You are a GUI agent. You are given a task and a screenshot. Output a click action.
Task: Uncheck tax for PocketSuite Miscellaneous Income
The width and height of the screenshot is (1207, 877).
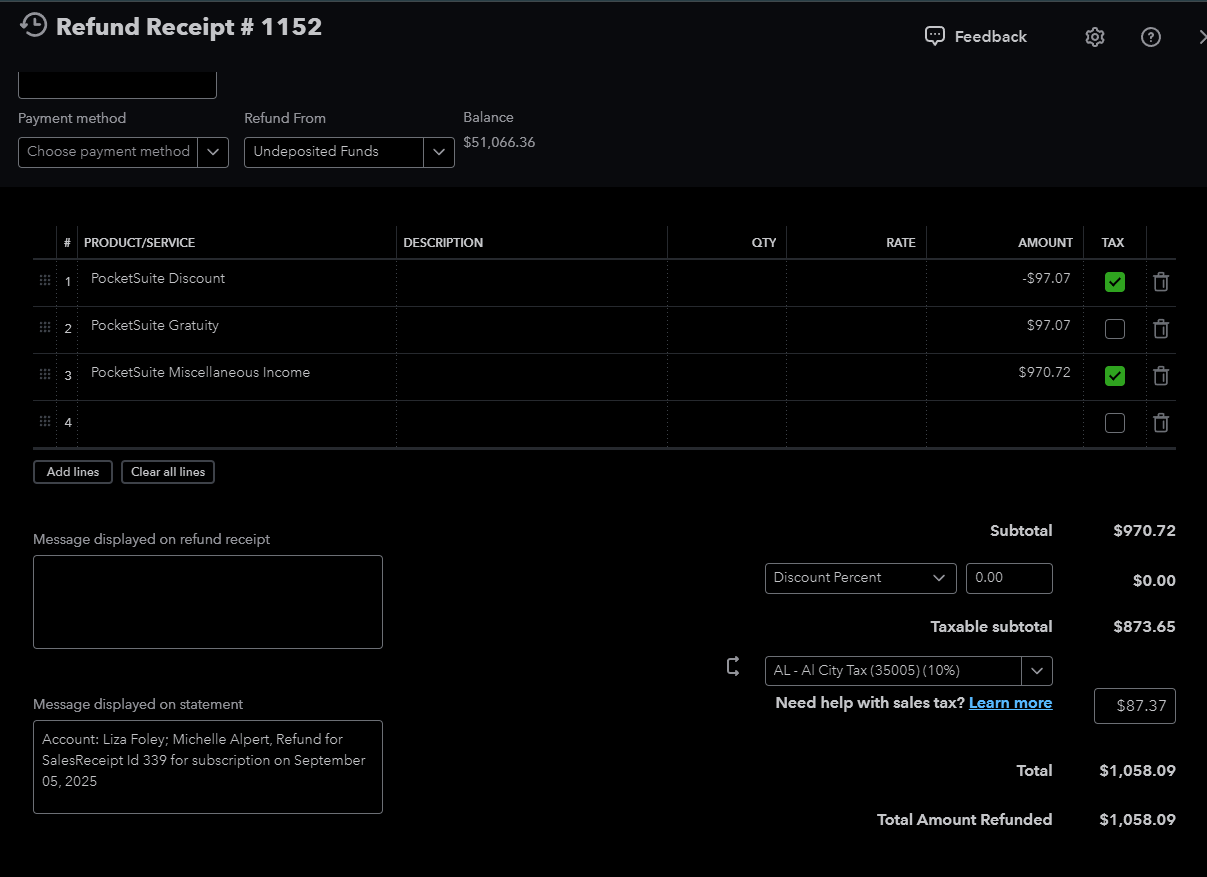pyautogui.click(x=1115, y=376)
